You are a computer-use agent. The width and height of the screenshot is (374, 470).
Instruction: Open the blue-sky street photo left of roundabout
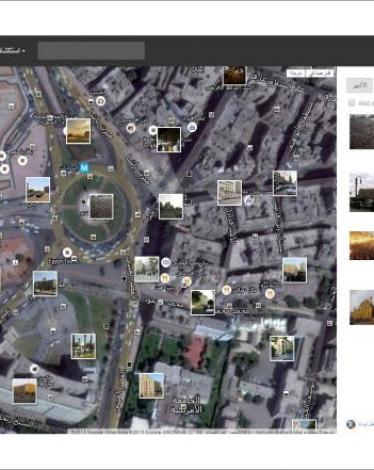tap(38, 190)
